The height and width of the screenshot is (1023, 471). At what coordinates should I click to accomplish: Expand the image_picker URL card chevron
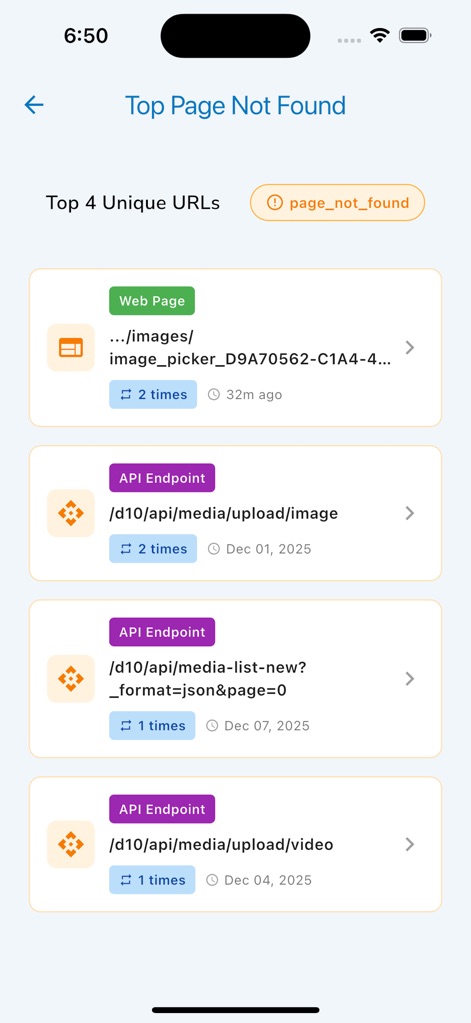click(x=410, y=348)
